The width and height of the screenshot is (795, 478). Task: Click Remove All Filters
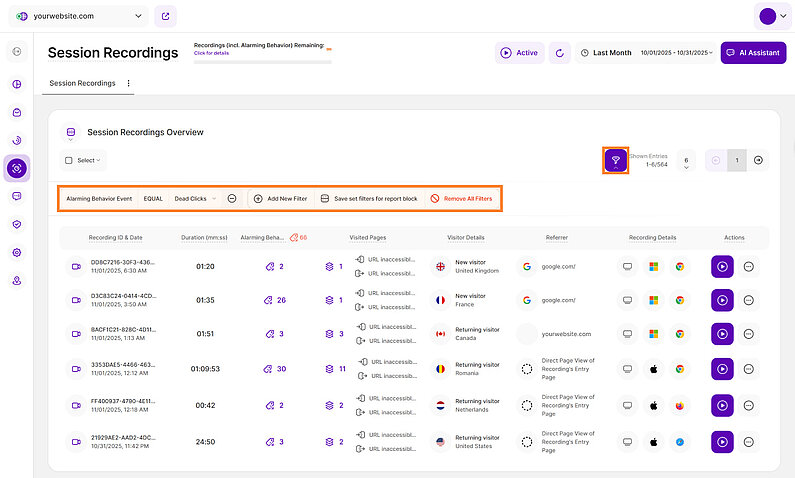coord(461,199)
